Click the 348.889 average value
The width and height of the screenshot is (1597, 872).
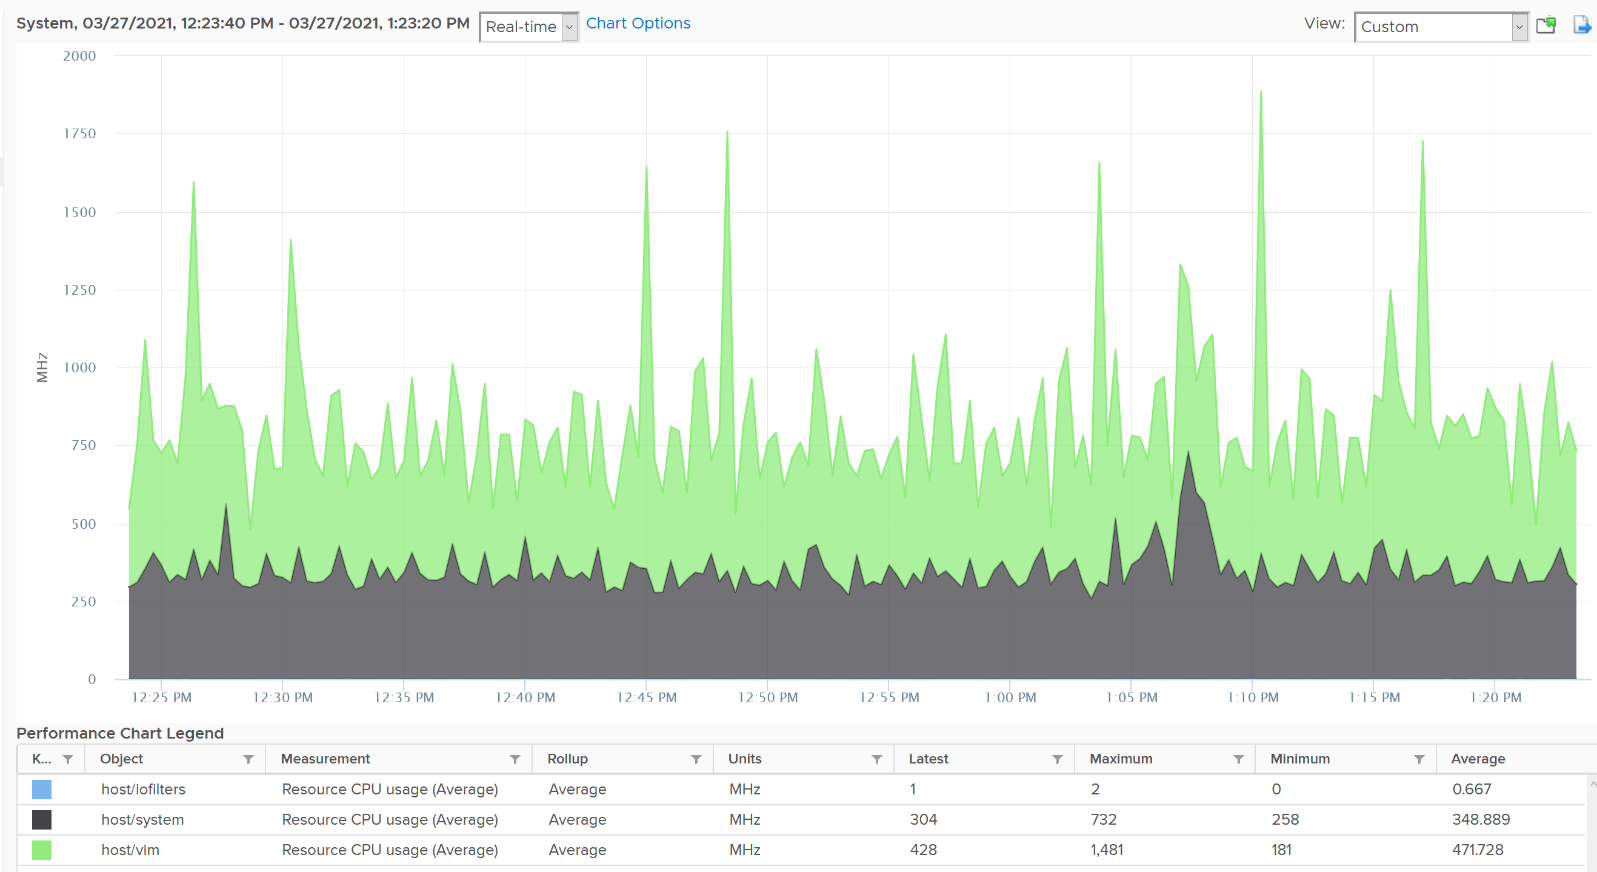point(1481,820)
